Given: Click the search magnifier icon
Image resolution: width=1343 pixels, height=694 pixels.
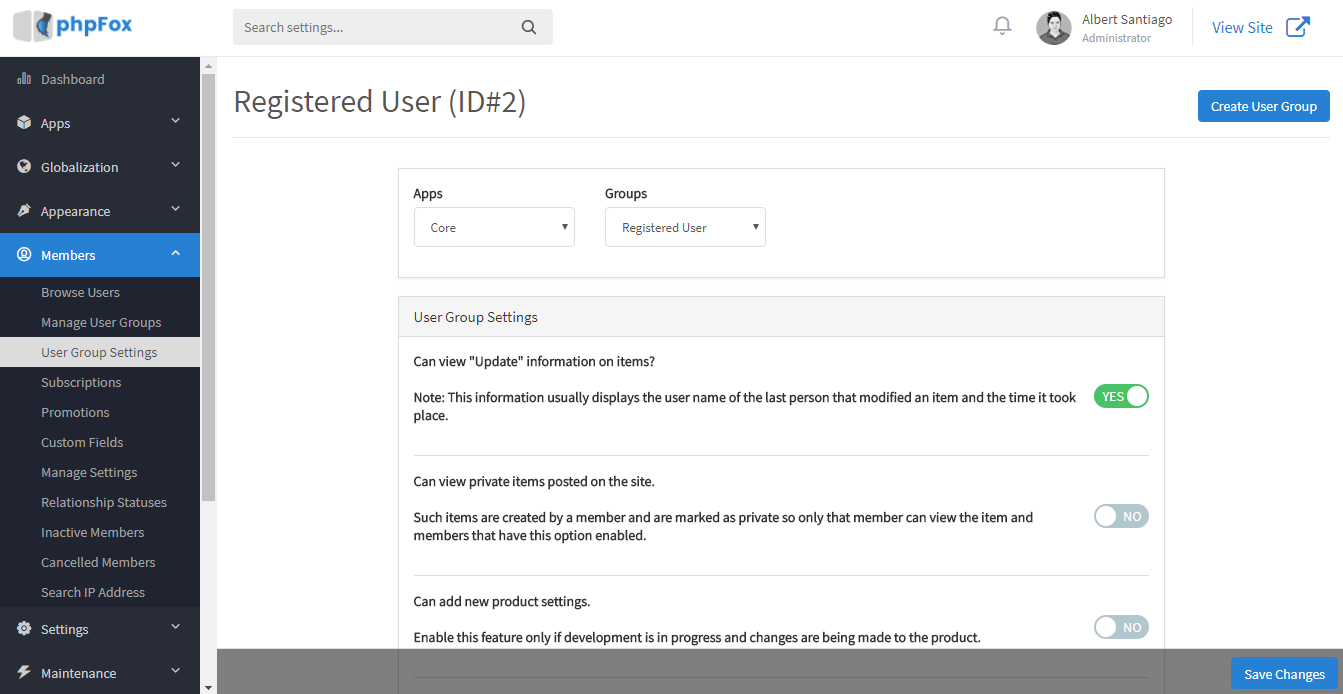Looking at the screenshot, I should tap(529, 28).
